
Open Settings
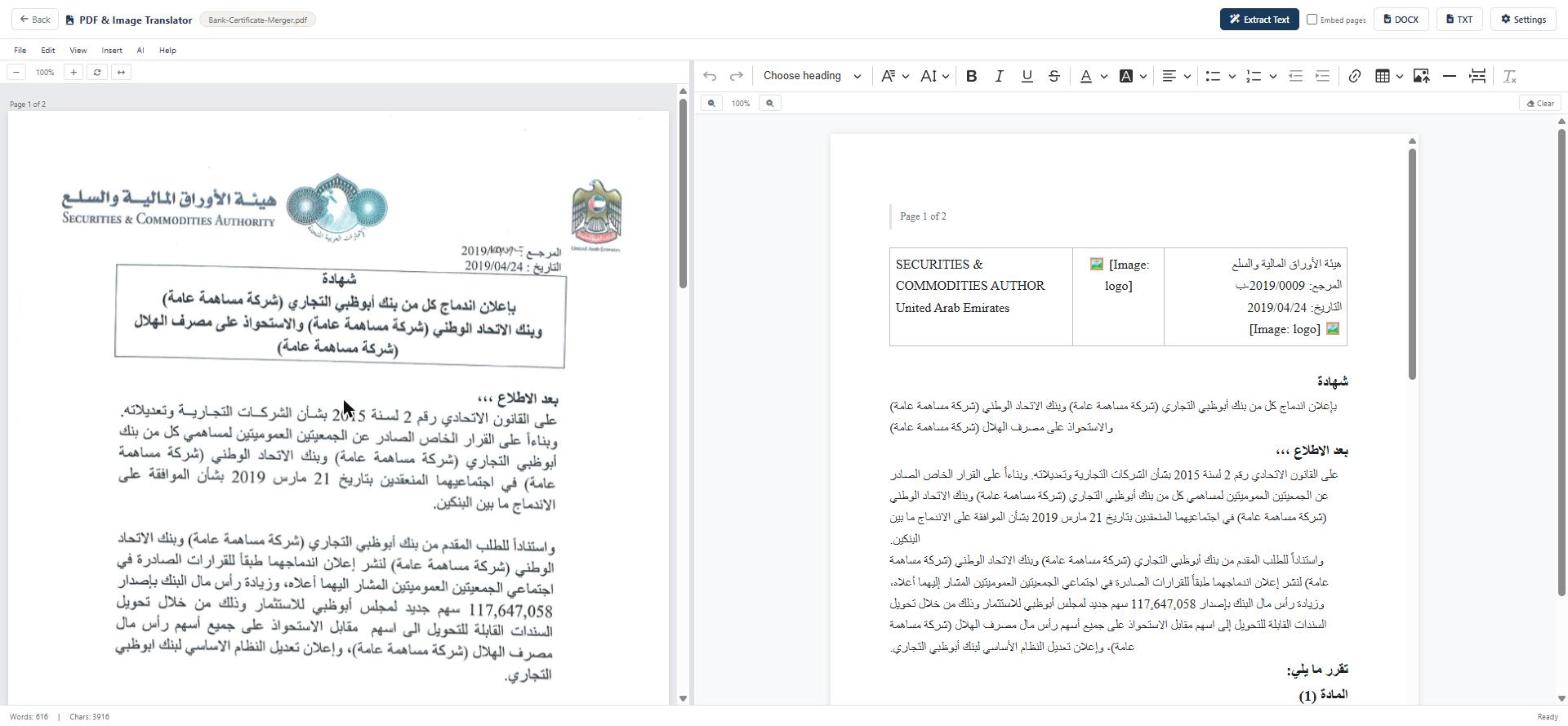[1523, 19]
